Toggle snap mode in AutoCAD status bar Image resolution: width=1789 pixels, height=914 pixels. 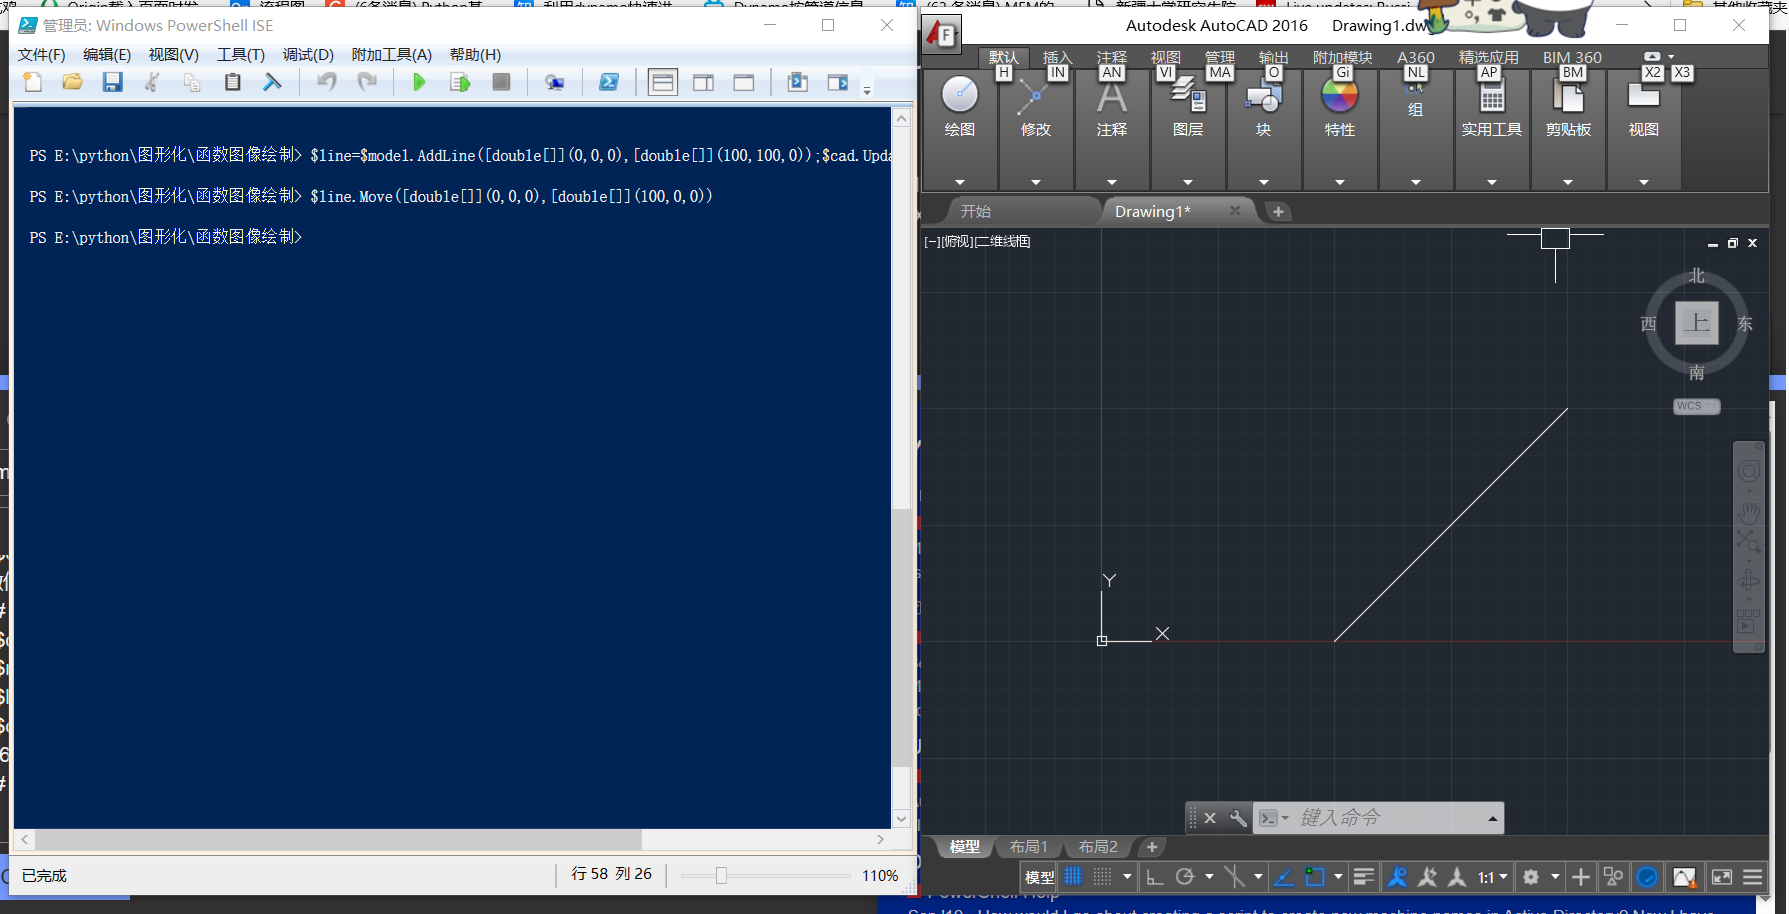(1102, 877)
